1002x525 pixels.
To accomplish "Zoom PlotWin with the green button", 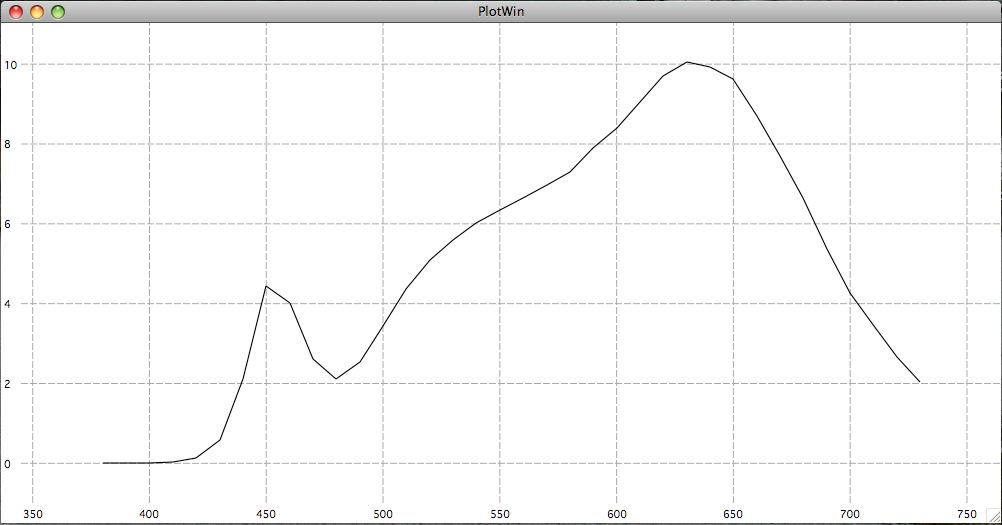I will click(58, 11).
